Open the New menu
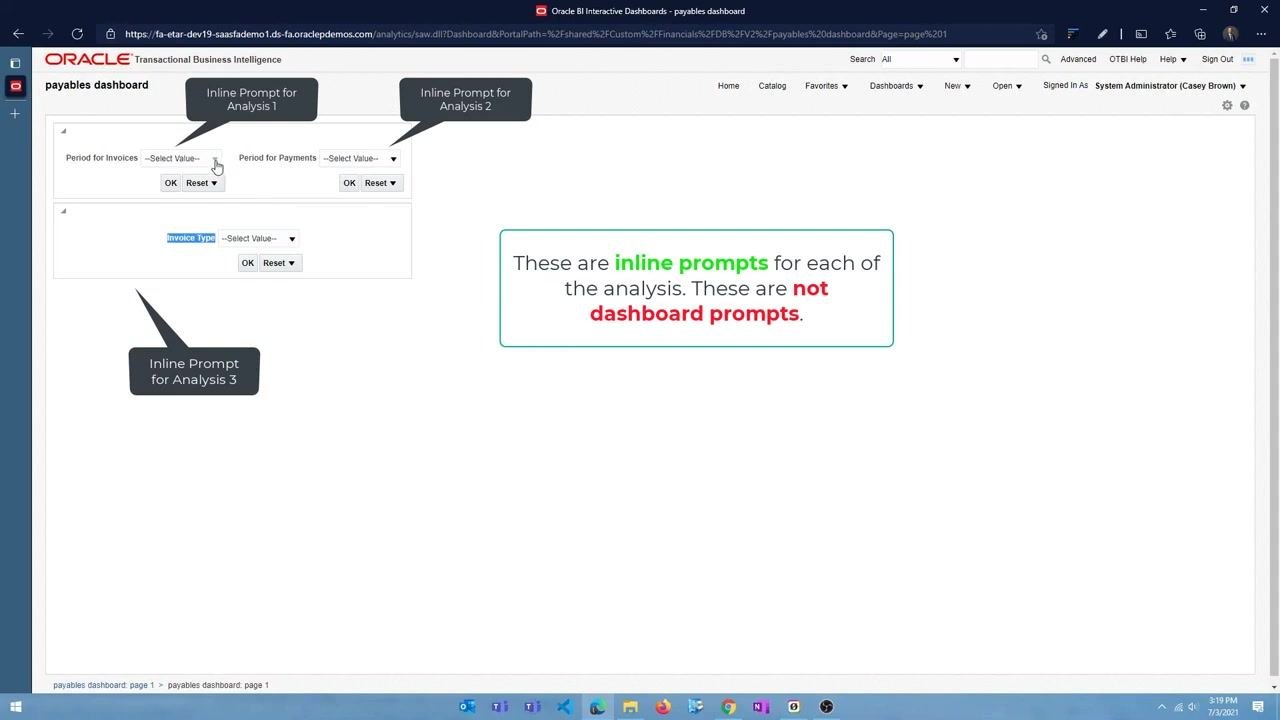The image size is (1280, 720). pos(958,86)
